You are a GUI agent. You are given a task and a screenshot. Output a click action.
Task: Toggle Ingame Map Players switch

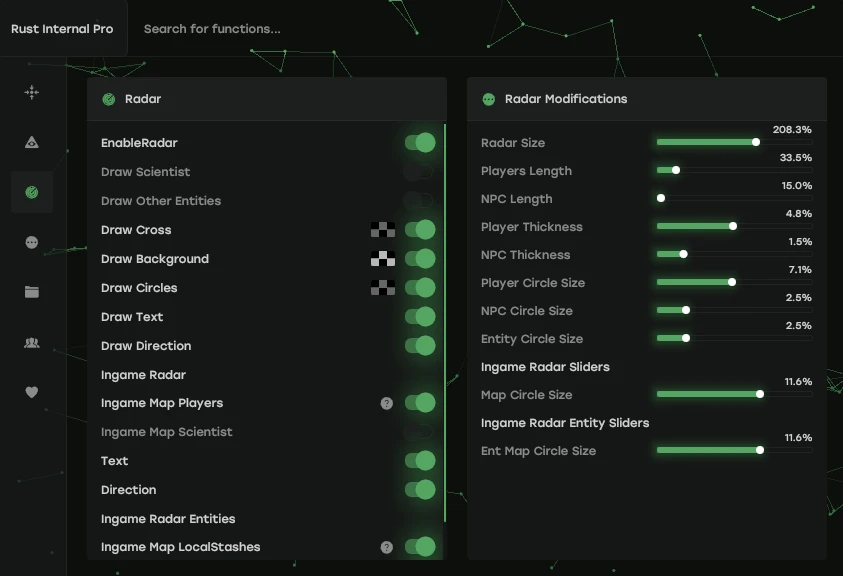click(420, 403)
